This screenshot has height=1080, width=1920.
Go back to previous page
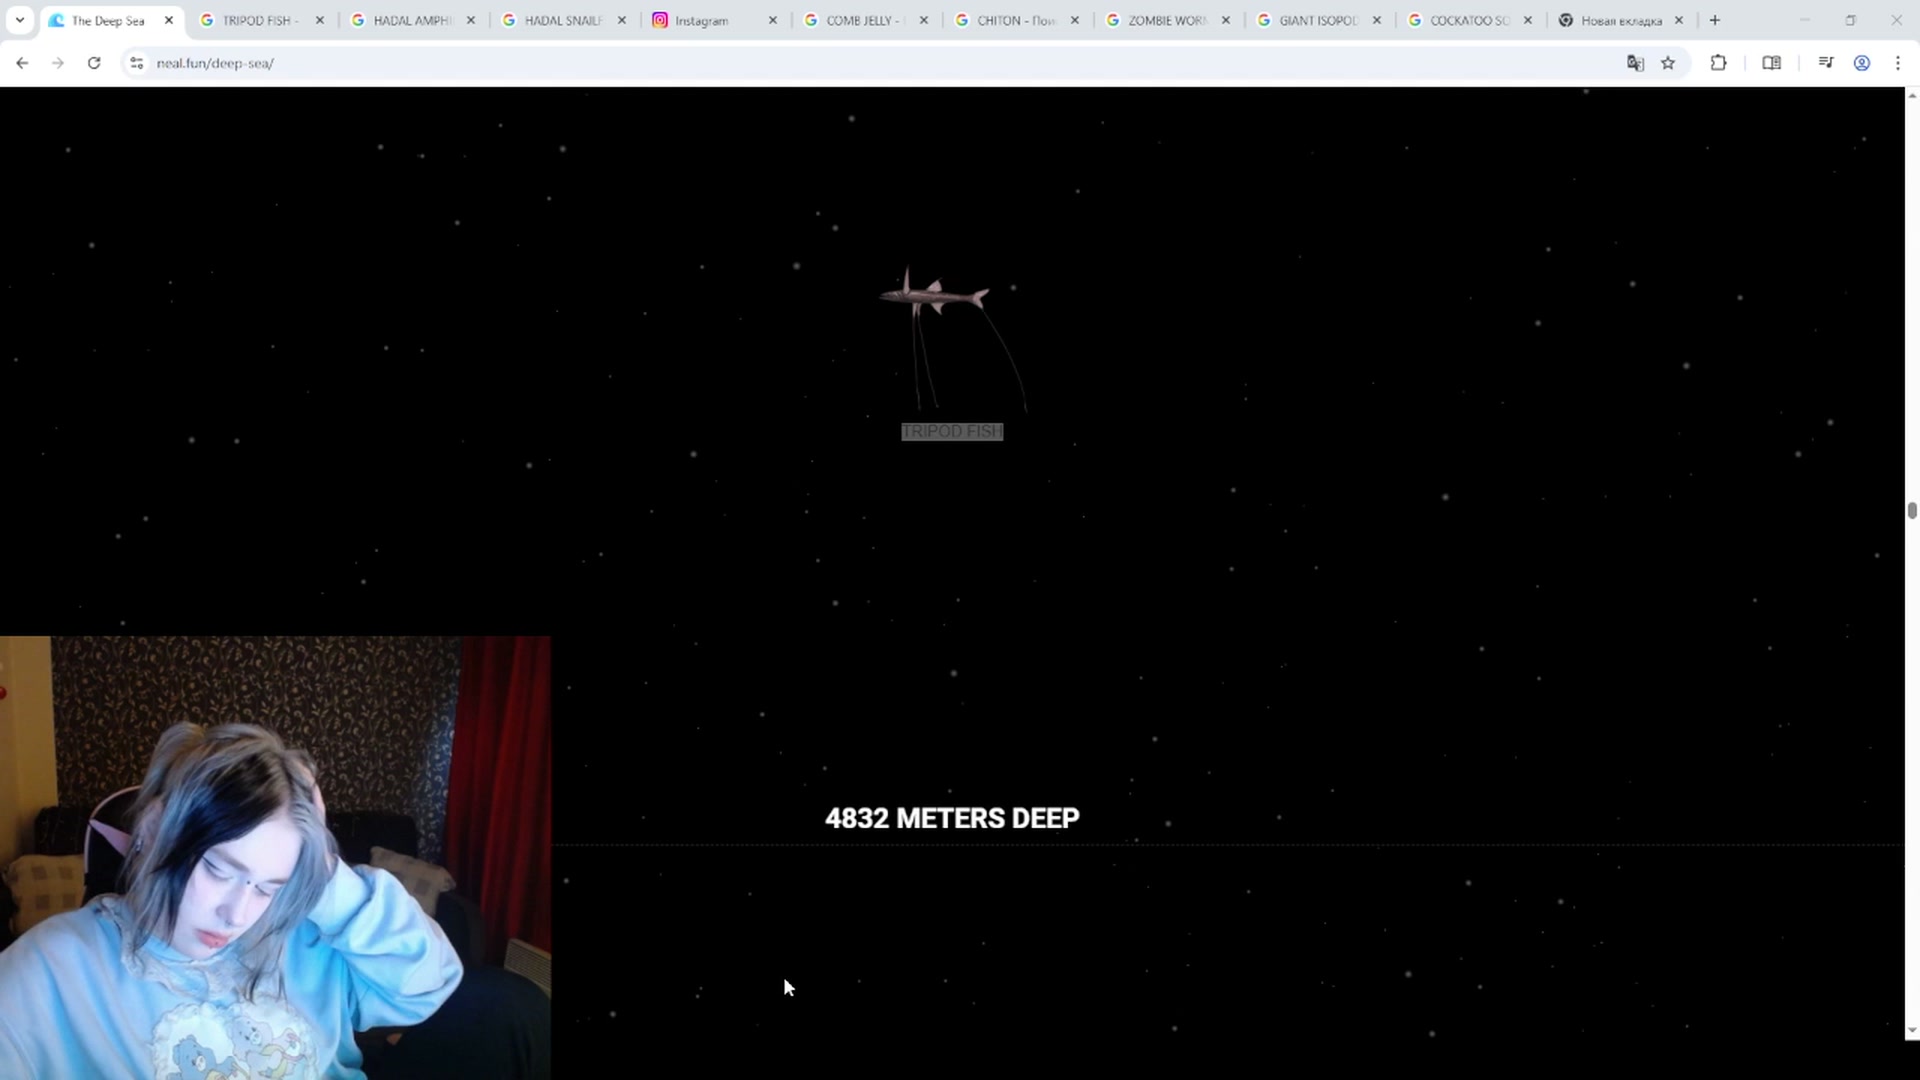[22, 63]
